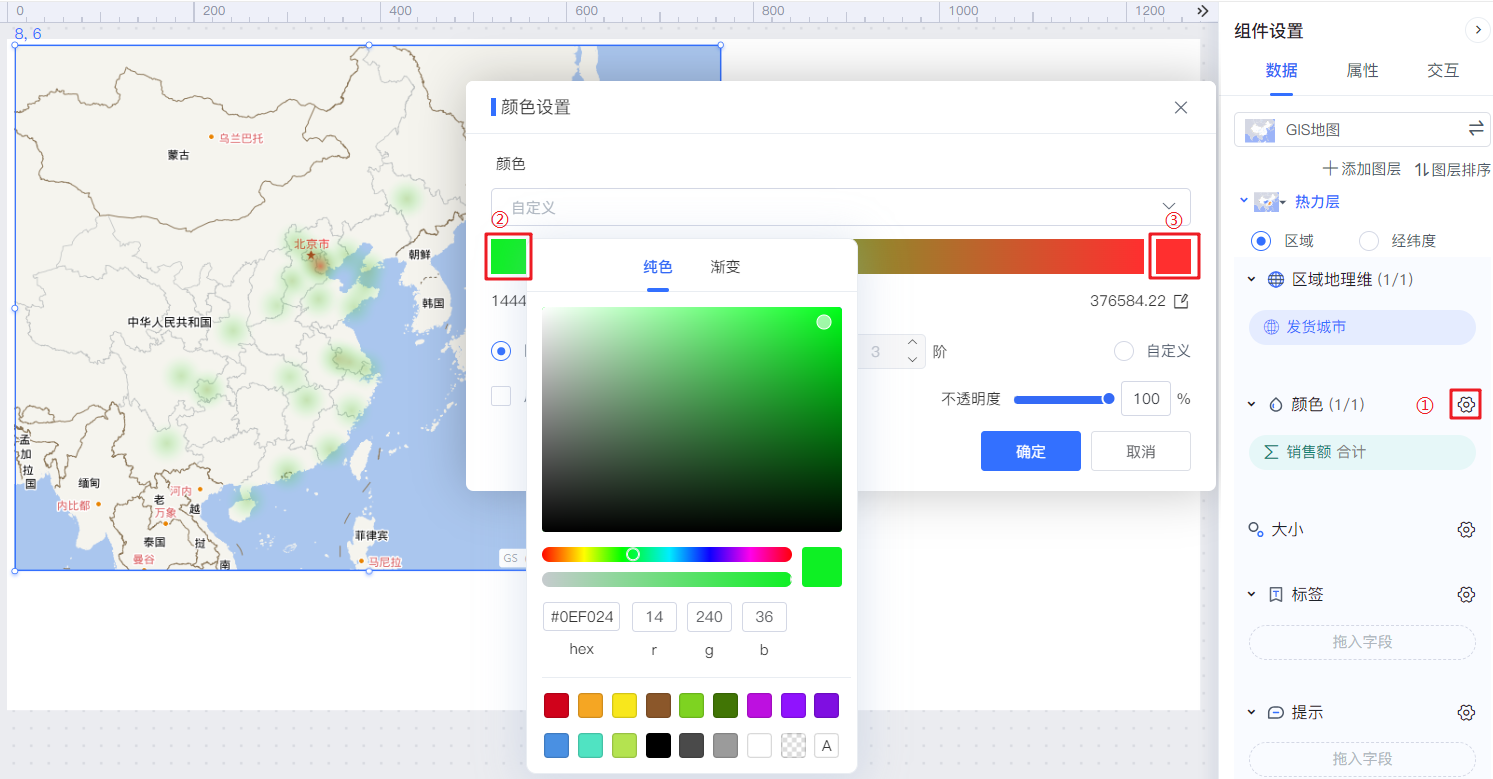
Task: Pick the magenta preset color swatch
Action: point(759,705)
